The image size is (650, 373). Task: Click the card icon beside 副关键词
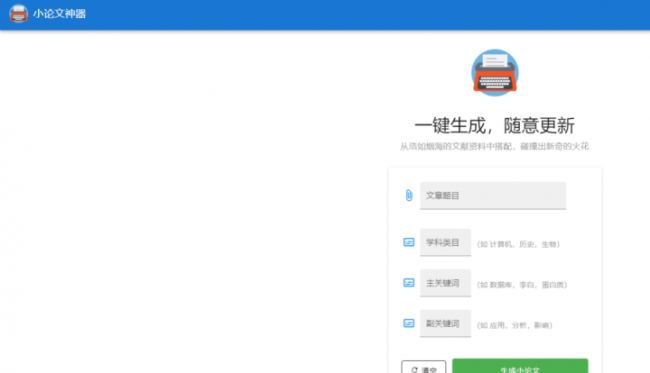(x=409, y=323)
